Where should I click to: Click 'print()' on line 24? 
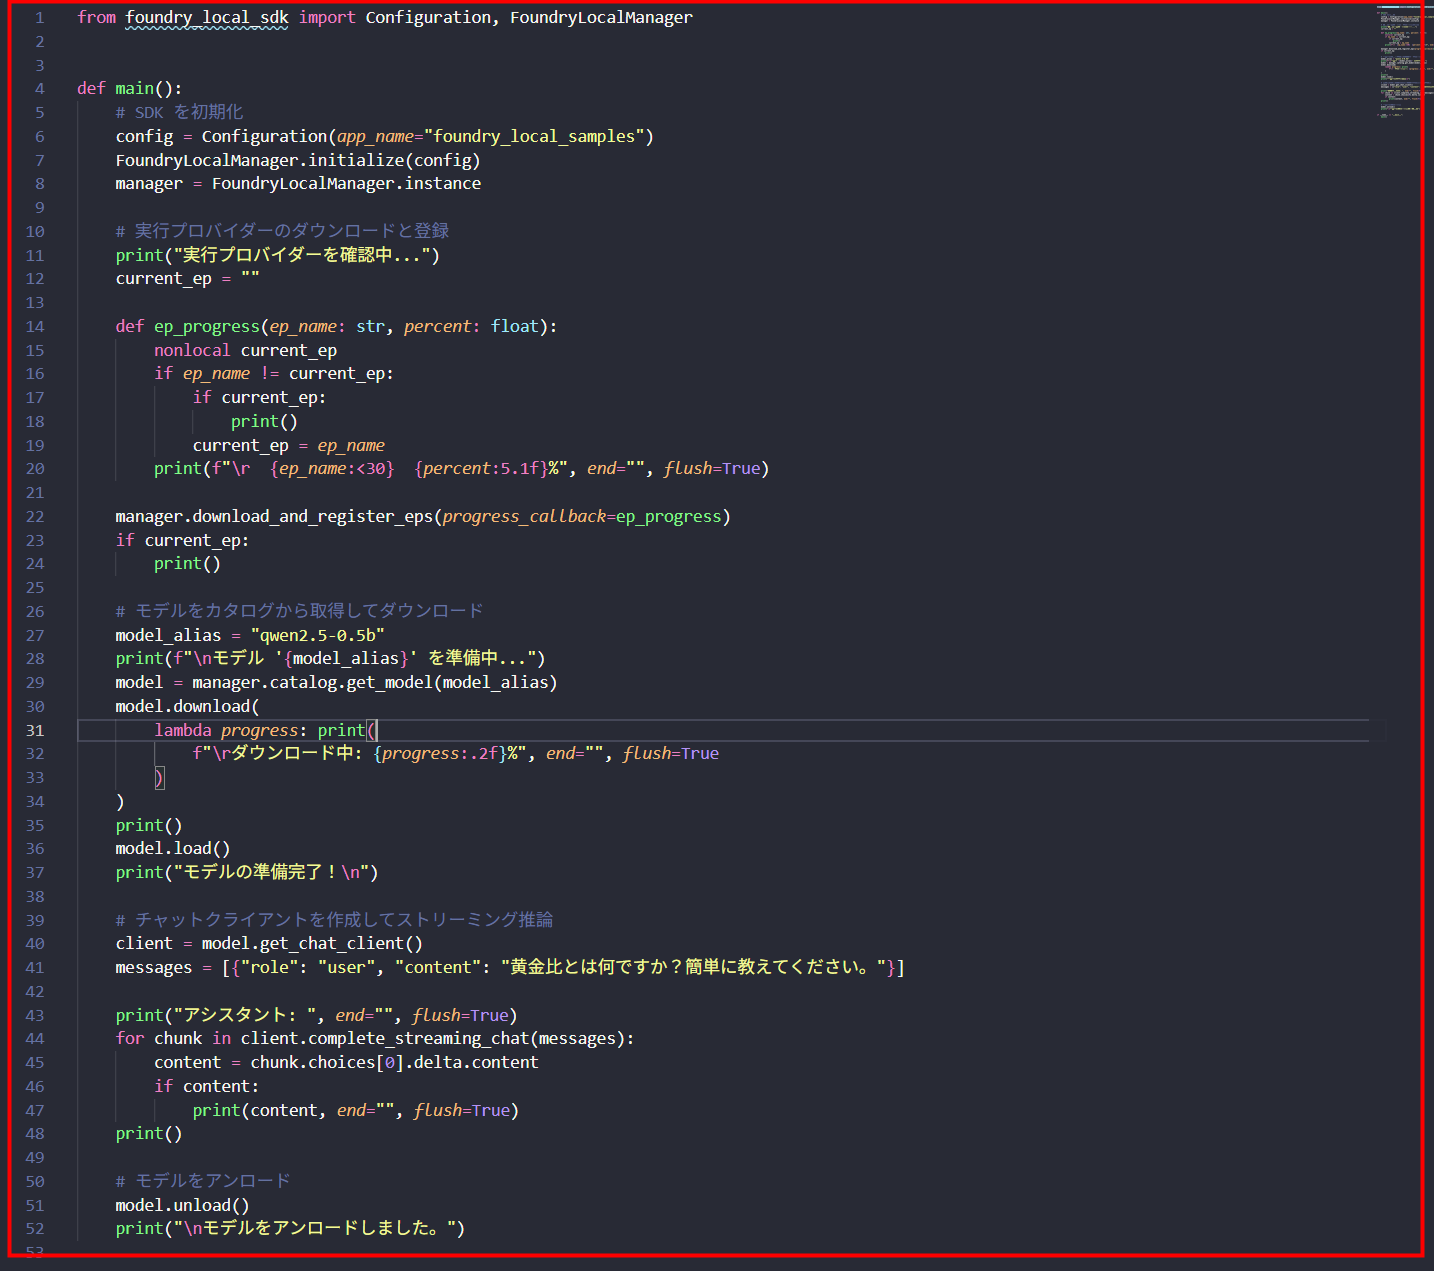187,563
